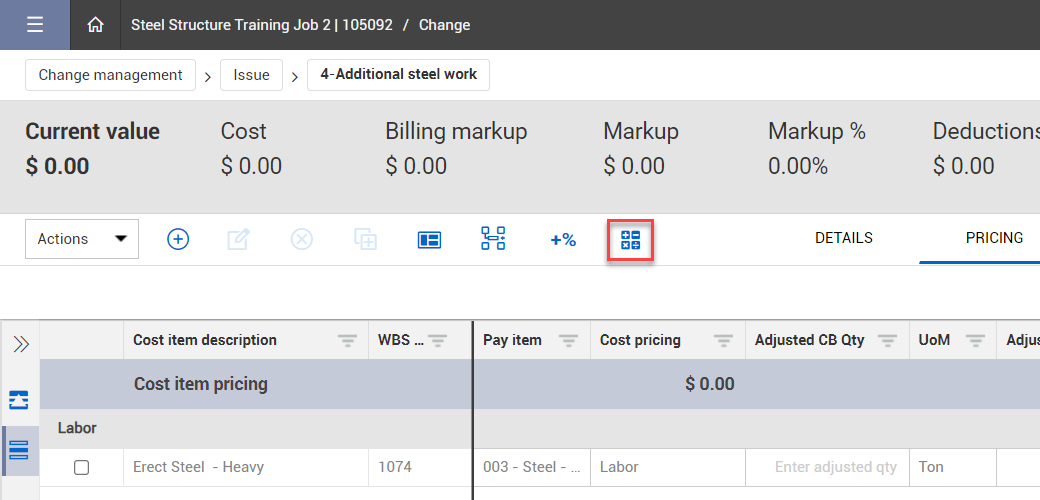Screen dimensions: 1040x500
Task: Click the add markup +% icon
Action: coord(563,240)
